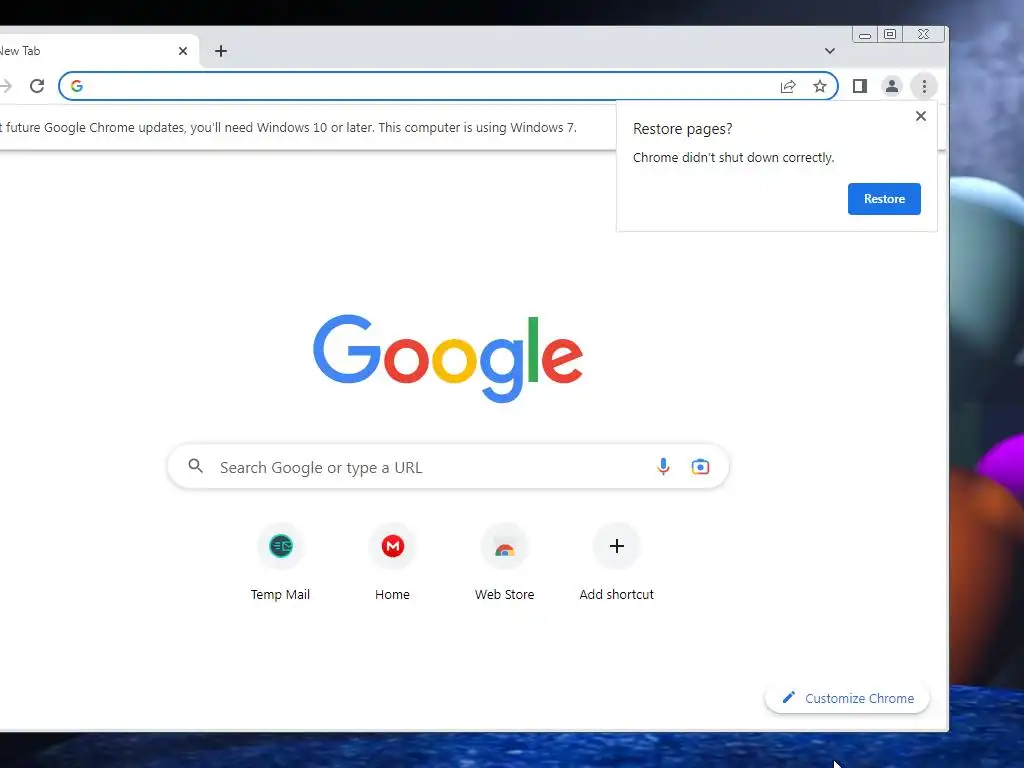Click the 'Restore pages?' heading
This screenshot has height=768, width=1024.
(682, 129)
